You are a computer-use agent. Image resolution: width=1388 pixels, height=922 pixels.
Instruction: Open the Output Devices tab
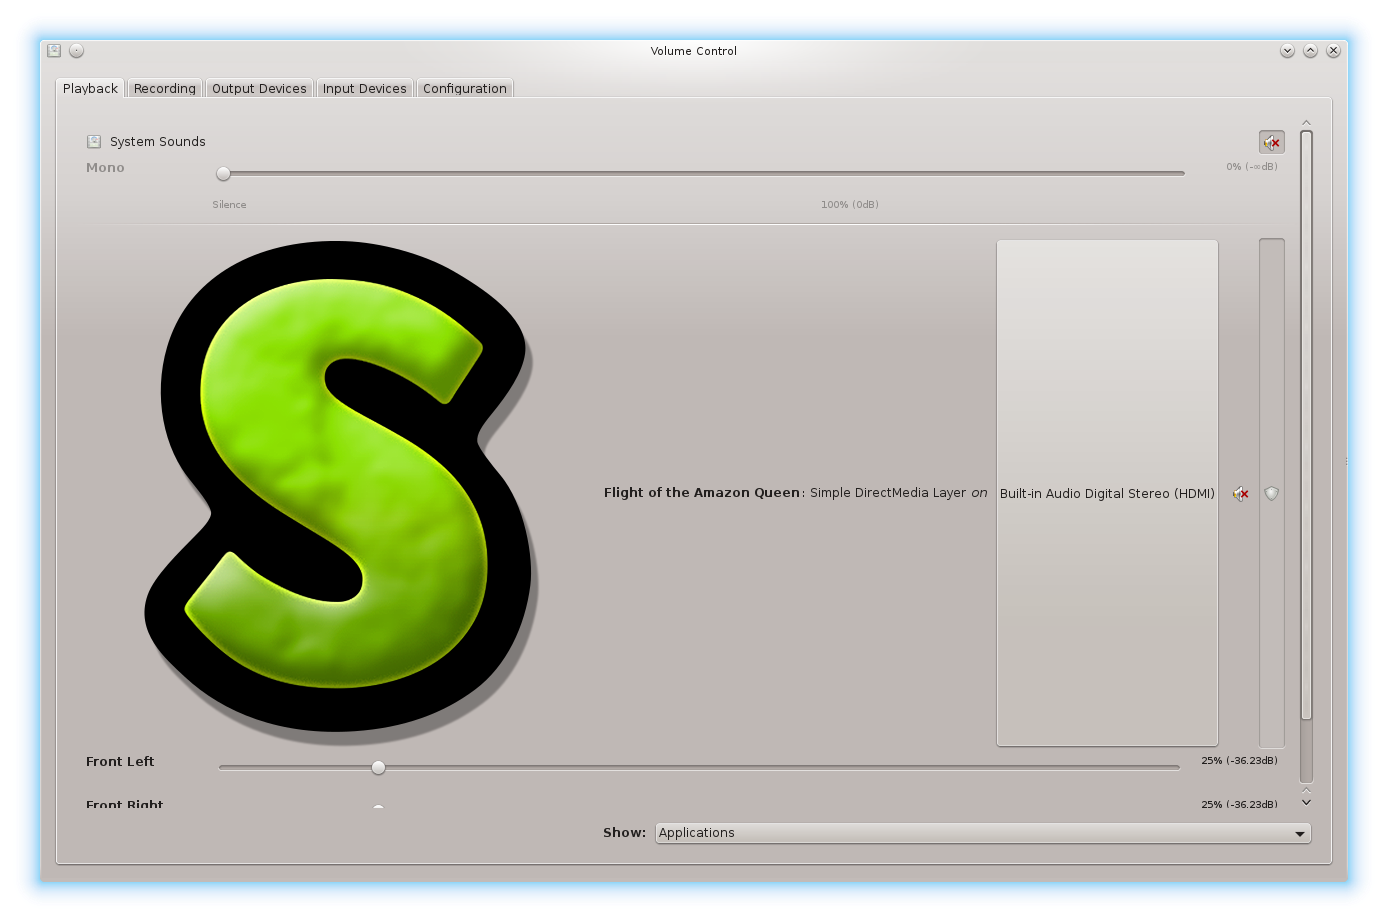click(x=259, y=89)
